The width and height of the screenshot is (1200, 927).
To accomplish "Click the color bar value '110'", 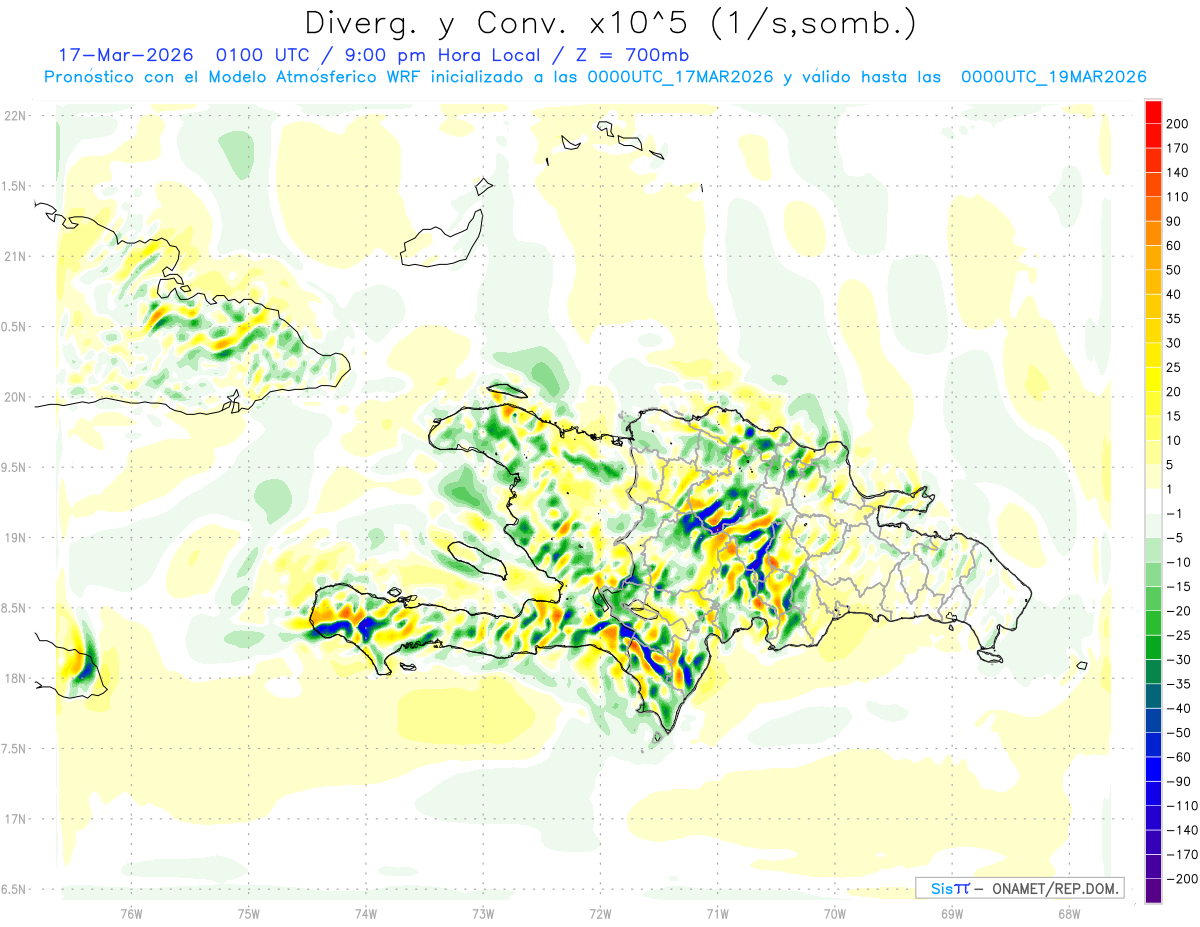I will 1178,197.
